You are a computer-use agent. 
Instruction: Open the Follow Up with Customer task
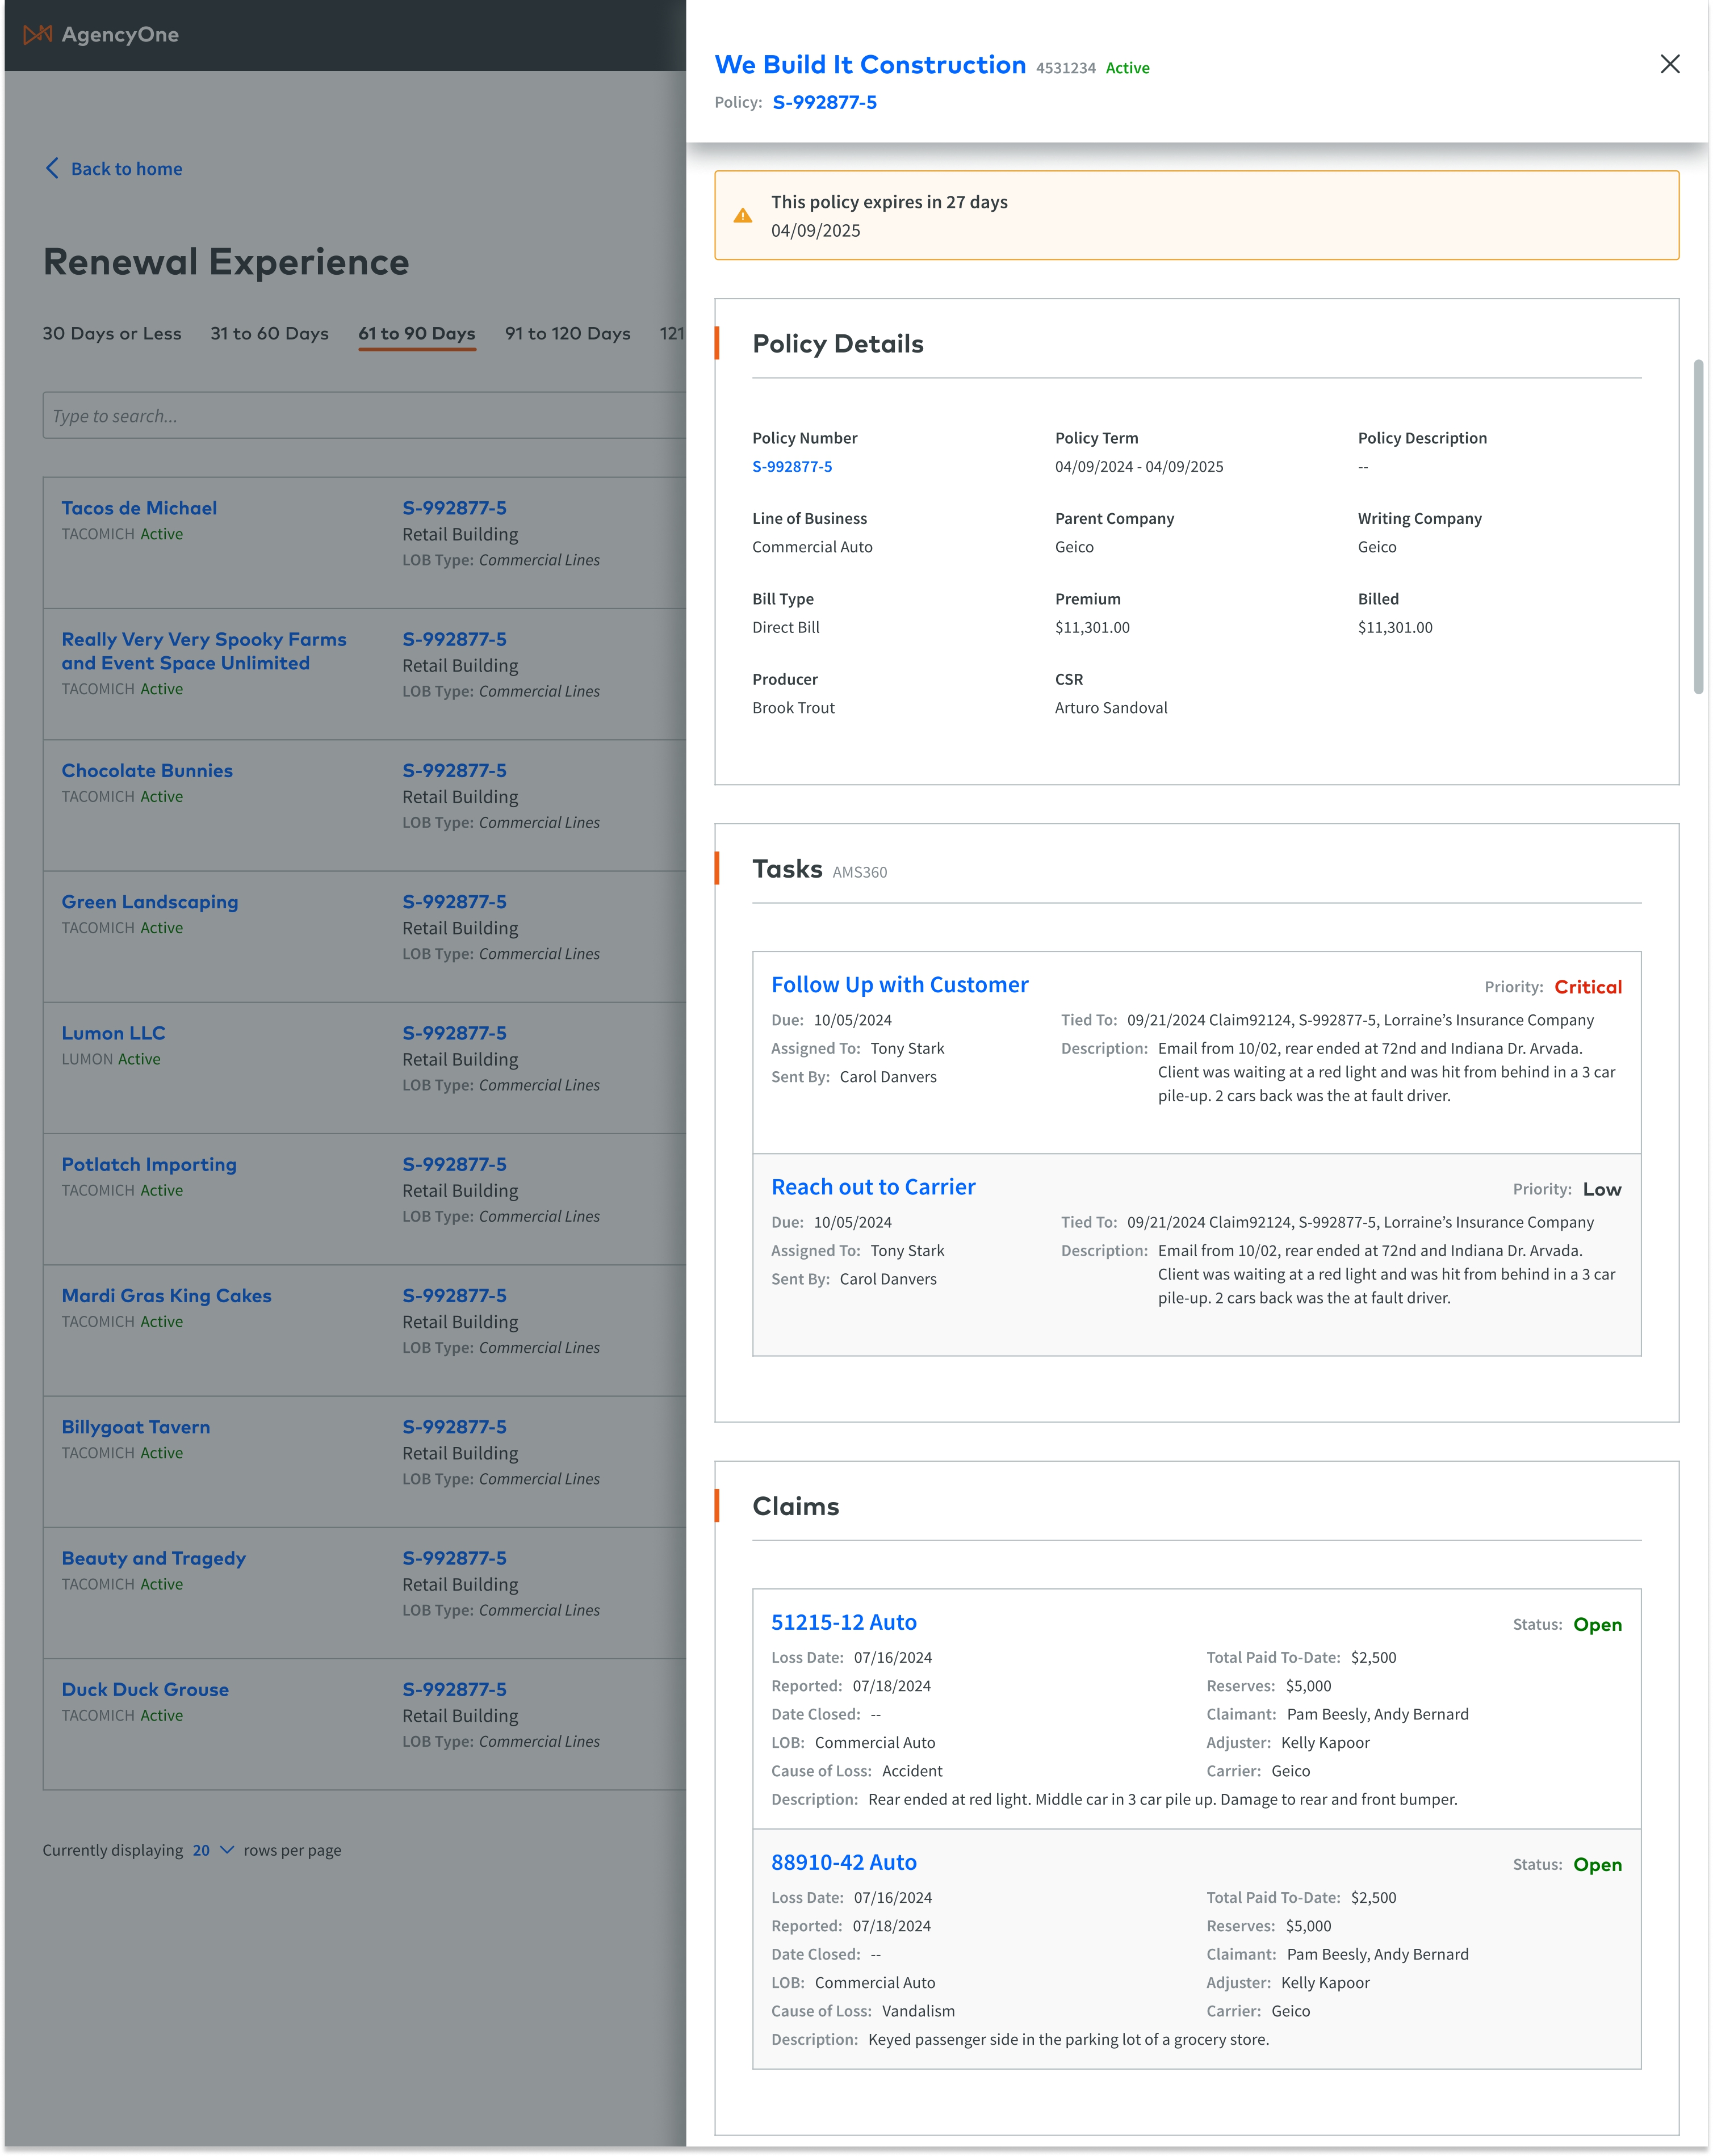pyautogui.click(x=899, y=984)
